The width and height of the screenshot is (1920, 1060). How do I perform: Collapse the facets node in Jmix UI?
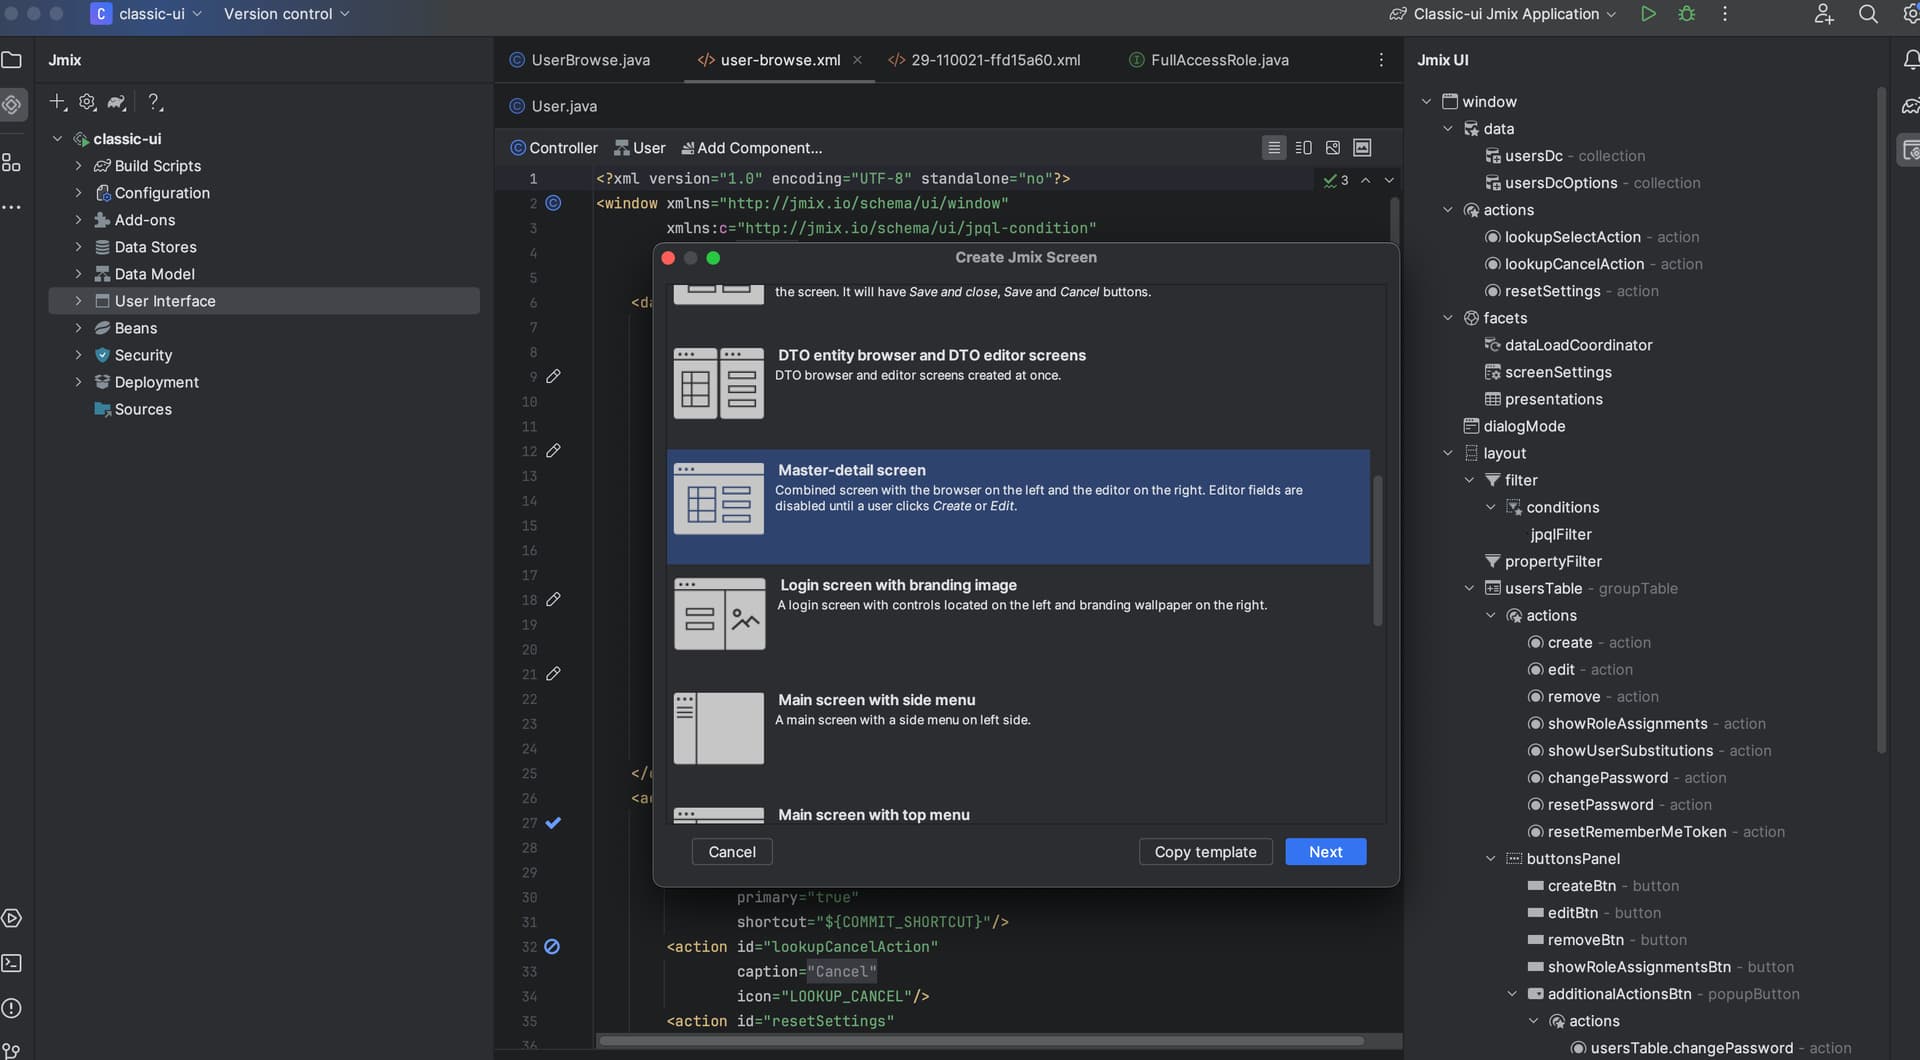(x=1447, y=318)
